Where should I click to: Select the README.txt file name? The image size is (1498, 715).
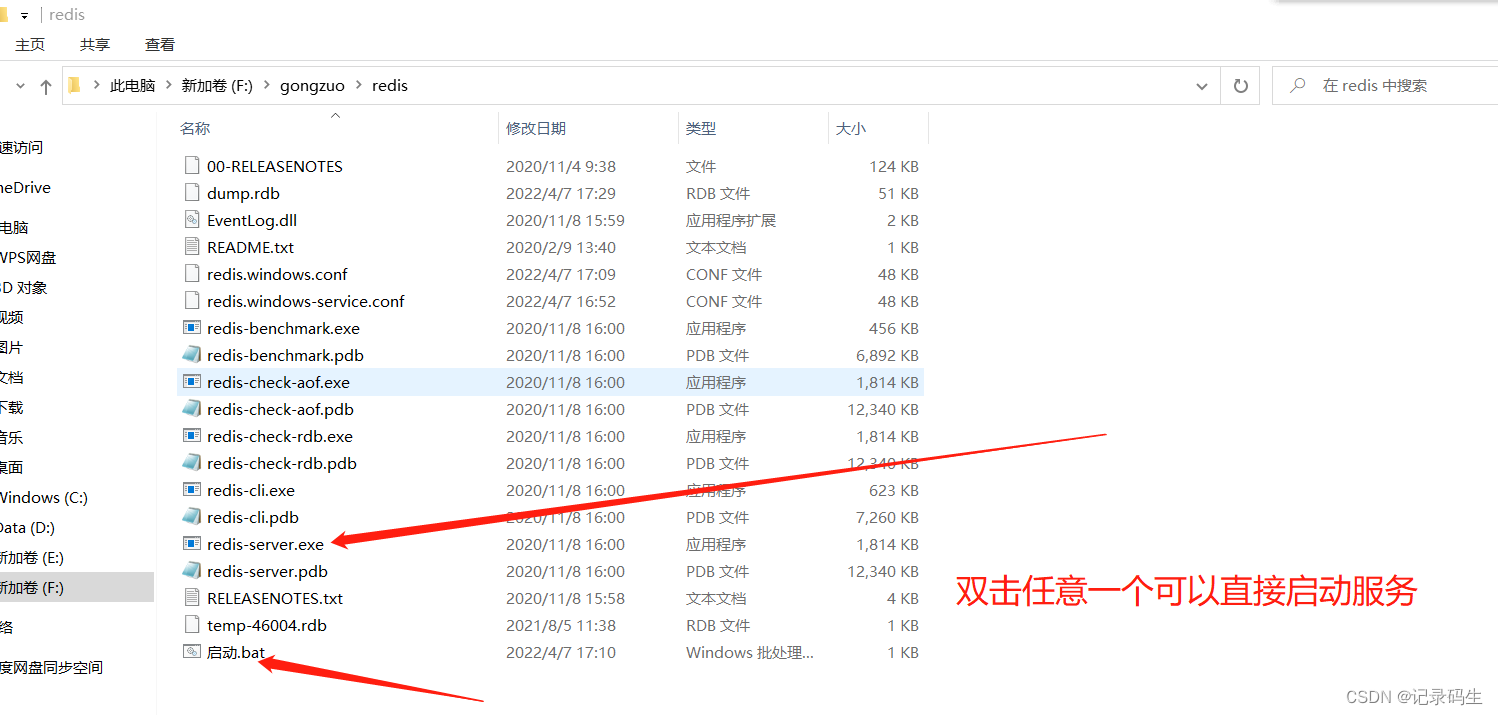(250, 247)
